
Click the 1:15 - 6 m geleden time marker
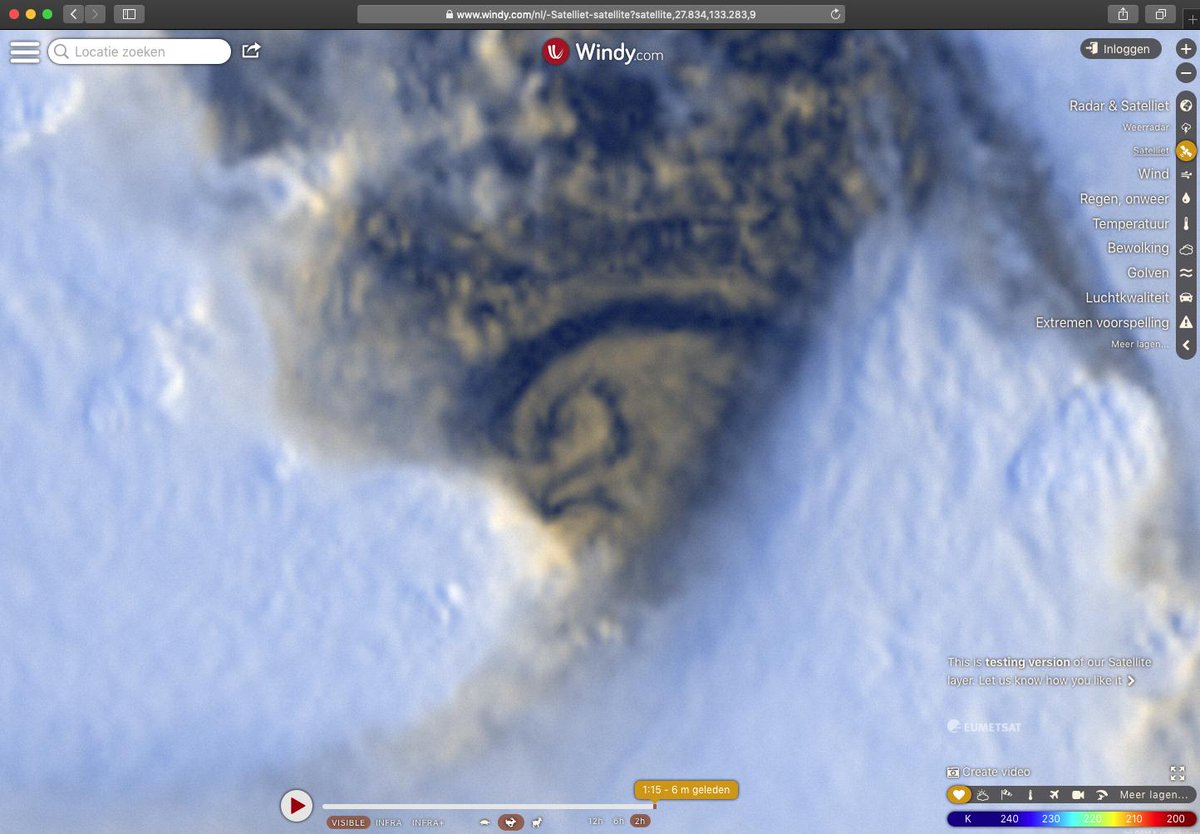coord(686,790)
